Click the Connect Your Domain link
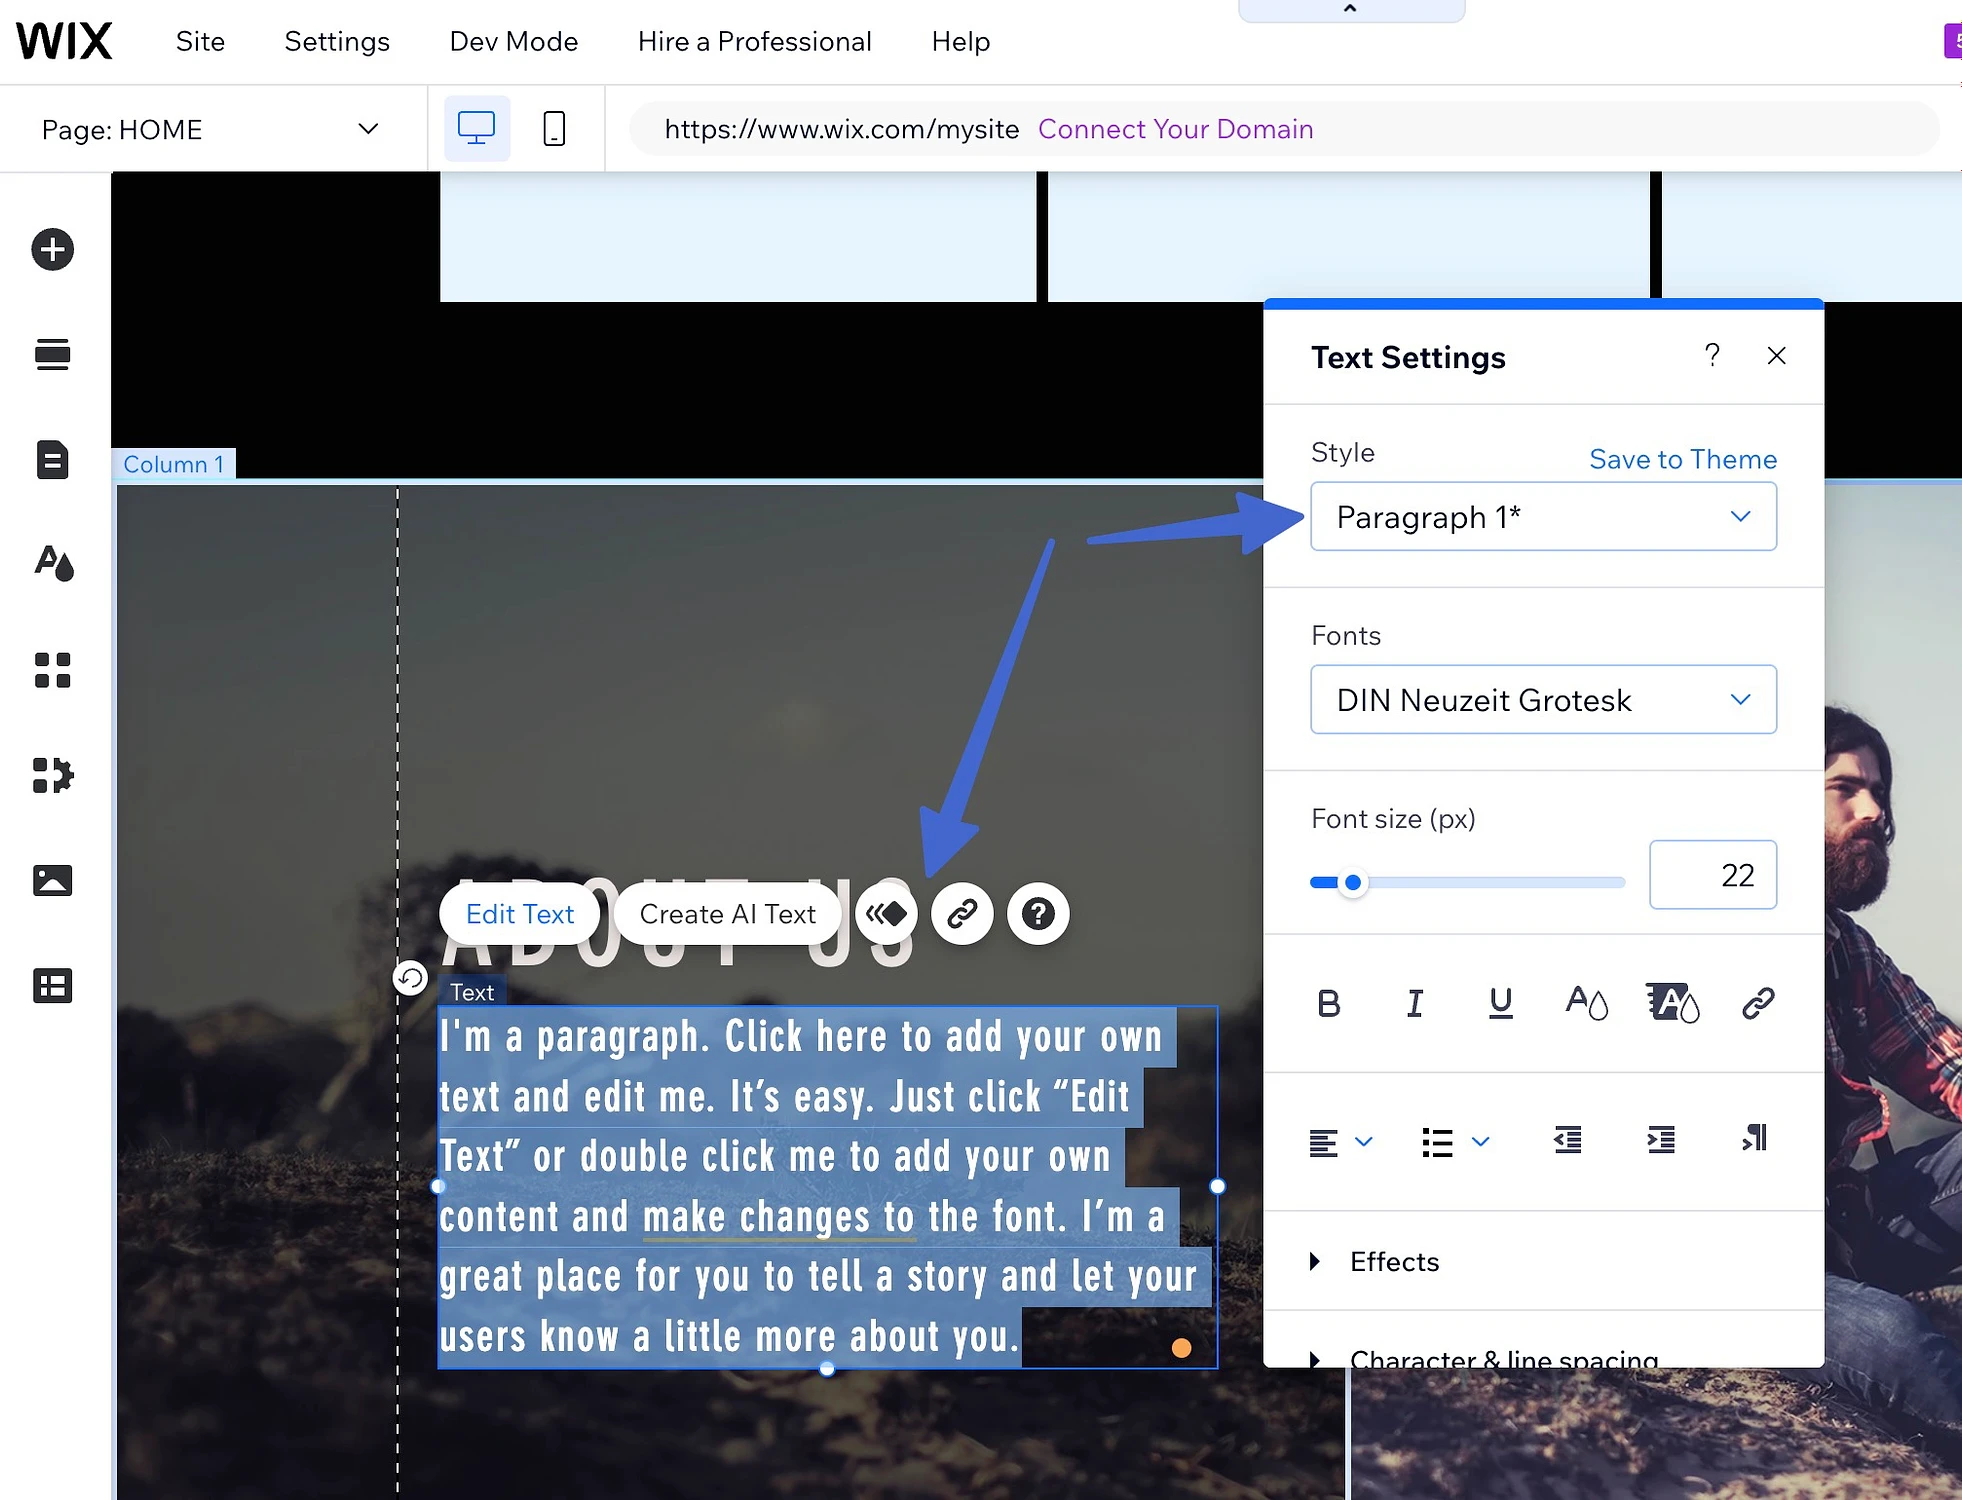The image size is (1962, 1500). coord(1176,129)
